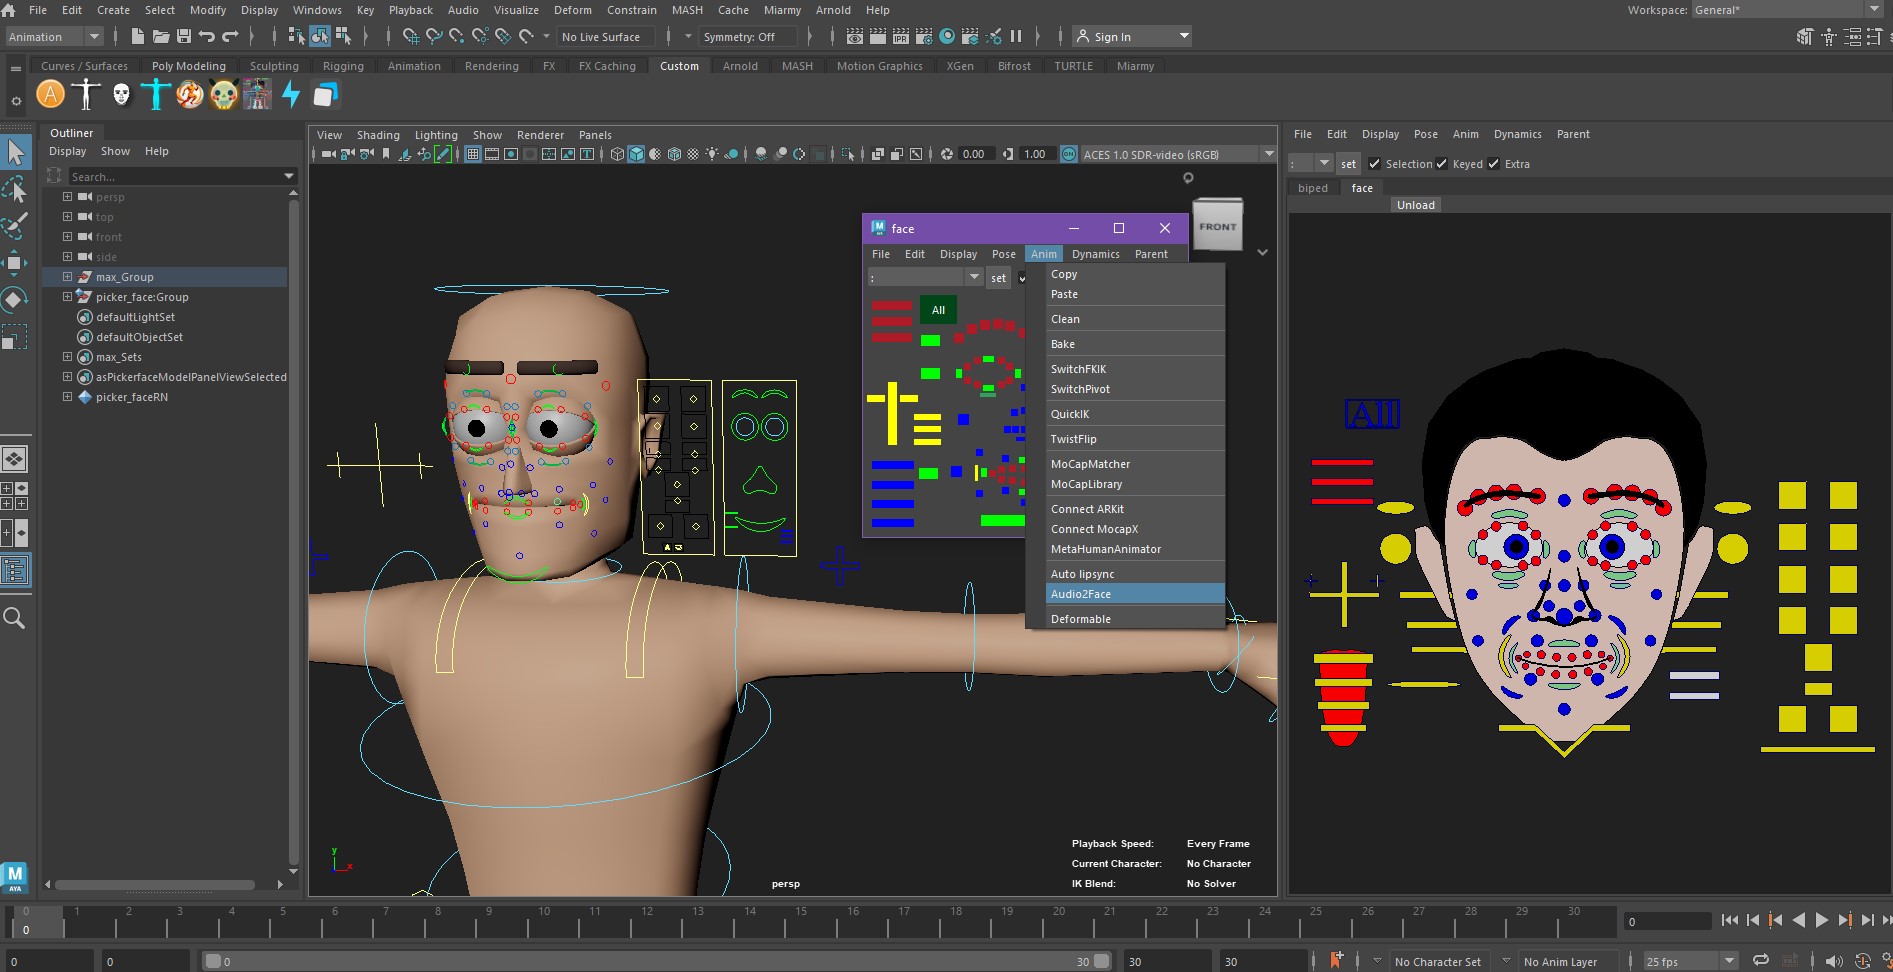Expand the picker_faceRN node in Outliner
Image resolution: width=1893 pixels, height=972 pixels.
[67, 397]
